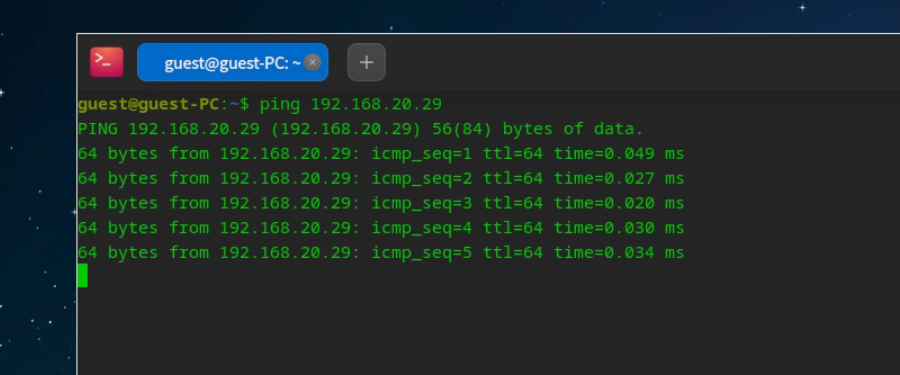Click the icmp_seq=5 reply line
Screen dimensions: 900x375
click(381, 253)
